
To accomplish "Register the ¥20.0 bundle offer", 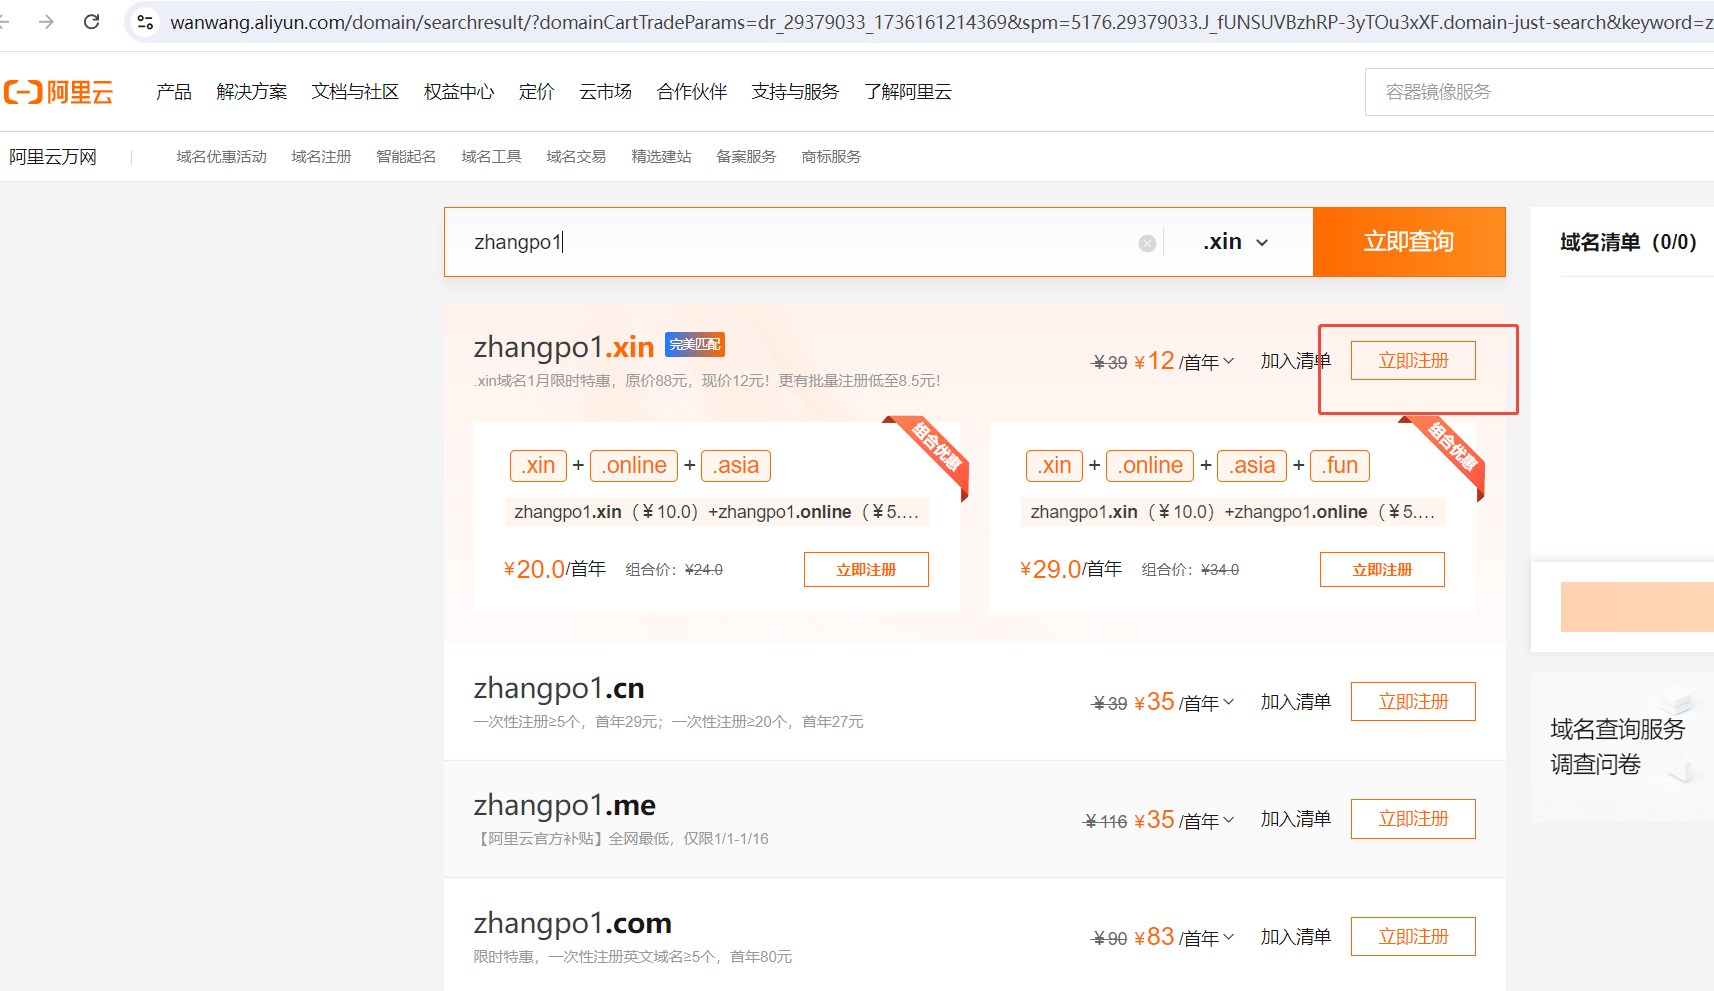I will coord(866,570).
